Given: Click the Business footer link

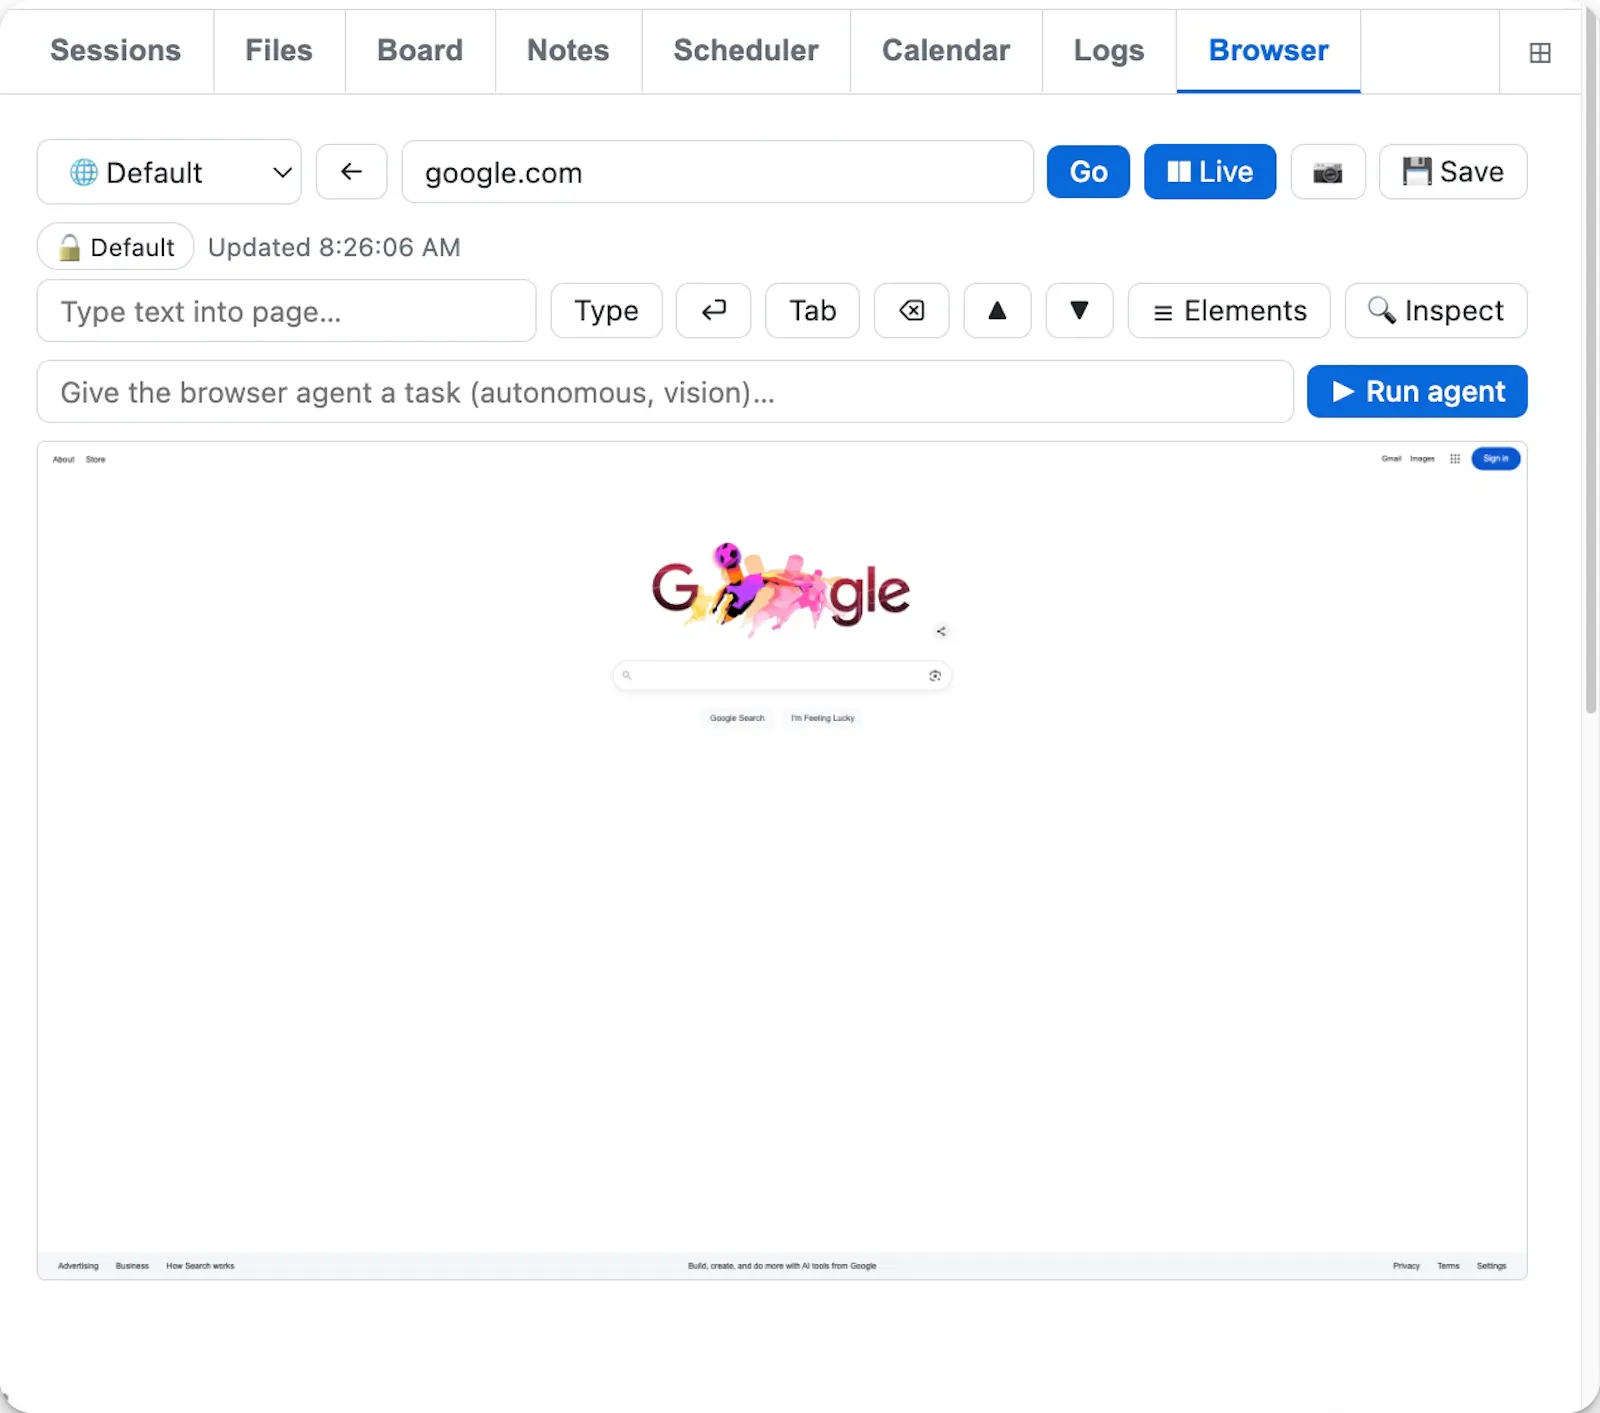Looking at the screenshot, I should pyautogui.click(x=132, y=1266).
